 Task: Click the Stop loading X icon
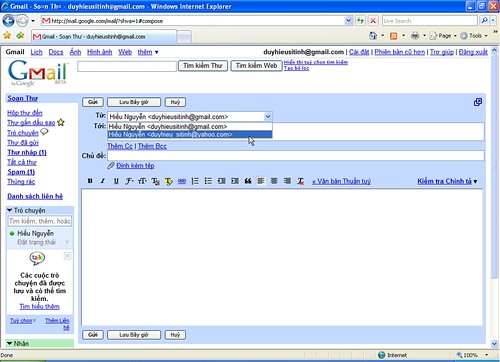coord(373,21)
